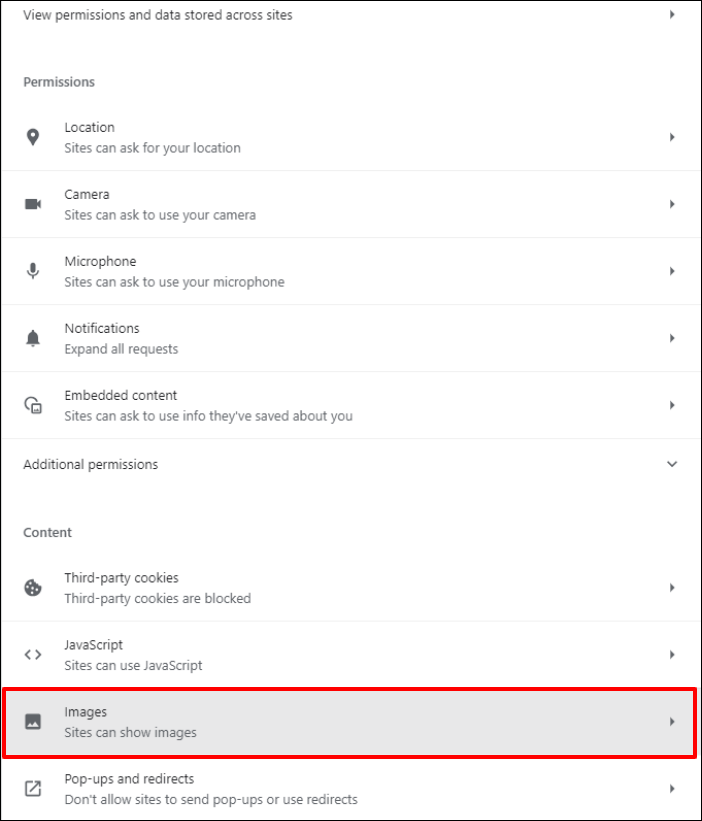Click the Camera icon
The image size is (702, 821).
(x=33, y=204)
